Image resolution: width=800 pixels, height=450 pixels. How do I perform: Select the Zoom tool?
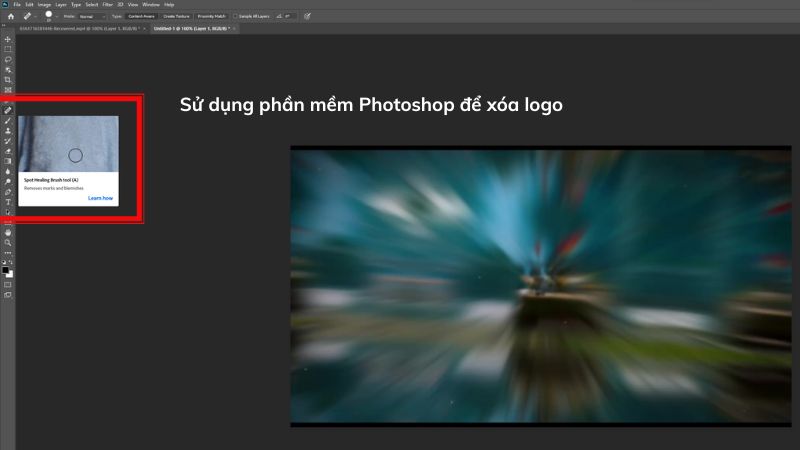(x=8, y=242)
